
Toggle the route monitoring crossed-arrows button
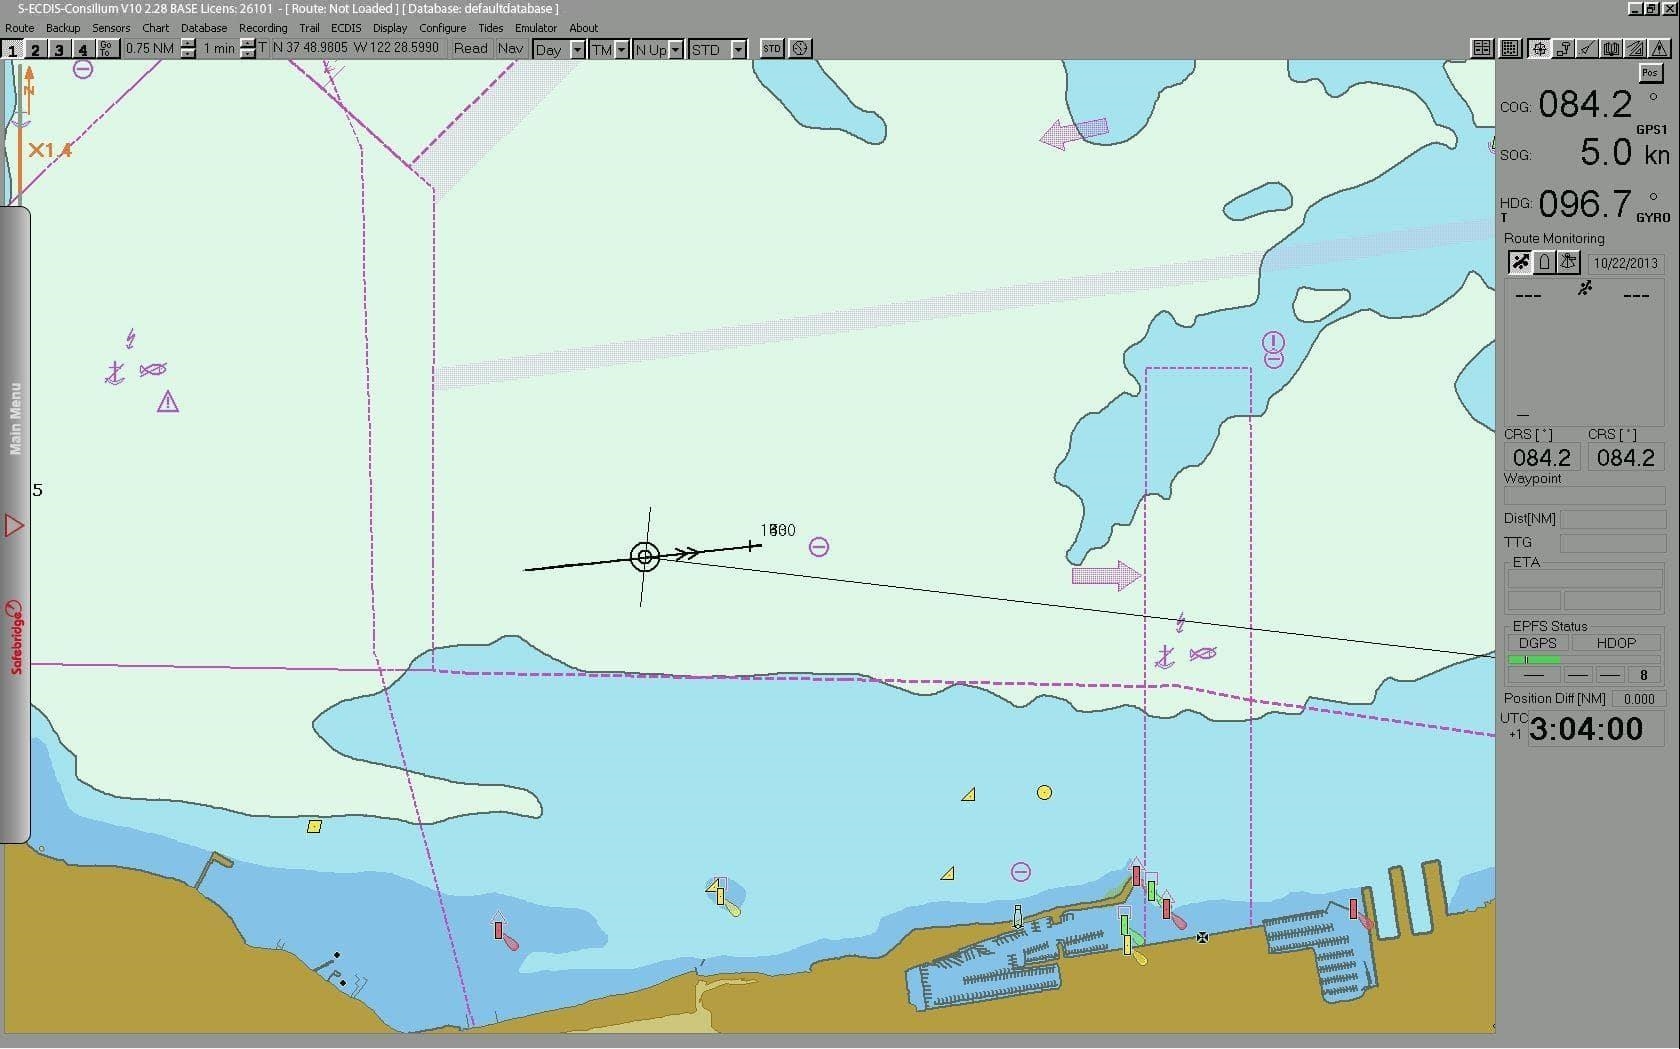pos(1521,262)
